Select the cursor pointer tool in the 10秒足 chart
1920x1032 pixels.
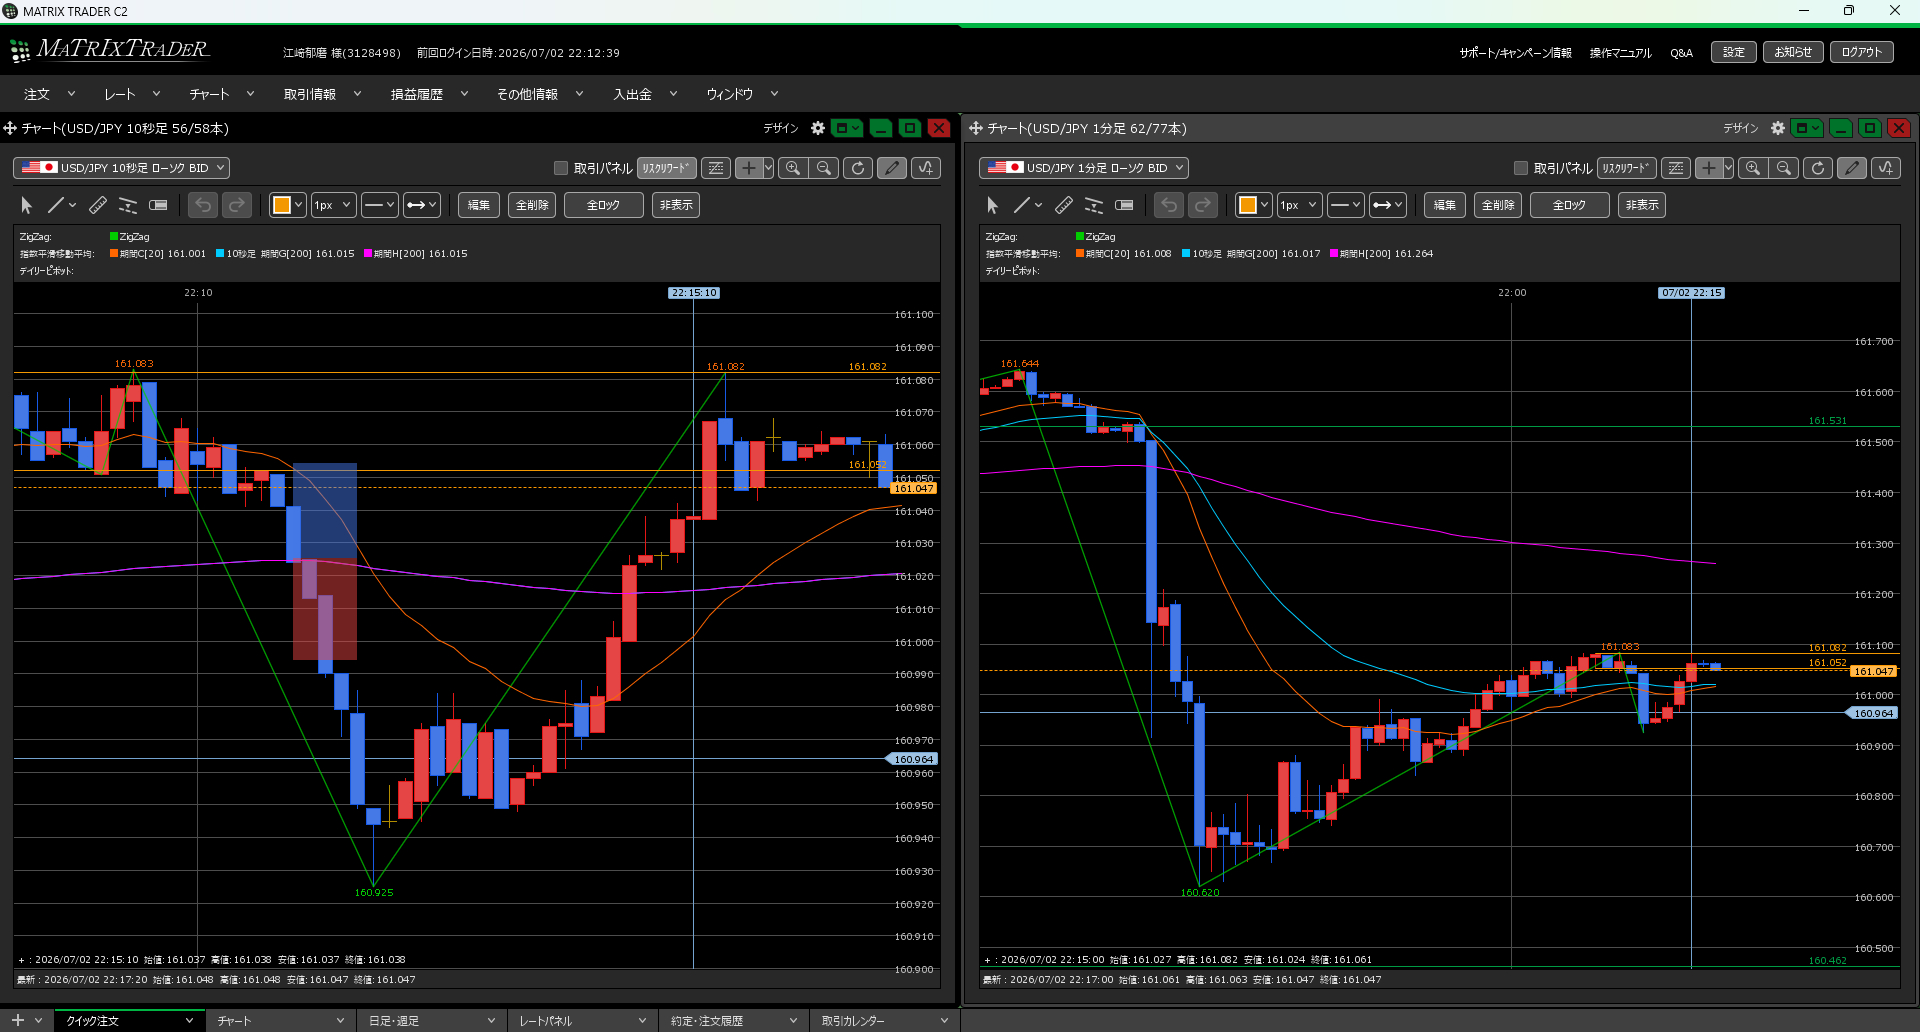(x=27, y=205)
